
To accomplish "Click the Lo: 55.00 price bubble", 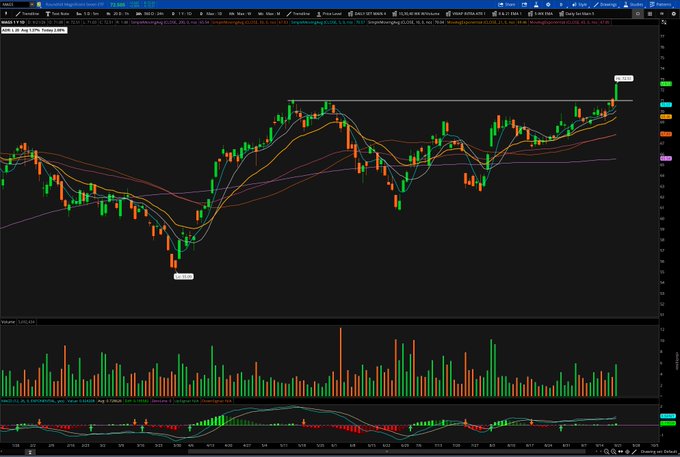I will [x=183, y=276].
